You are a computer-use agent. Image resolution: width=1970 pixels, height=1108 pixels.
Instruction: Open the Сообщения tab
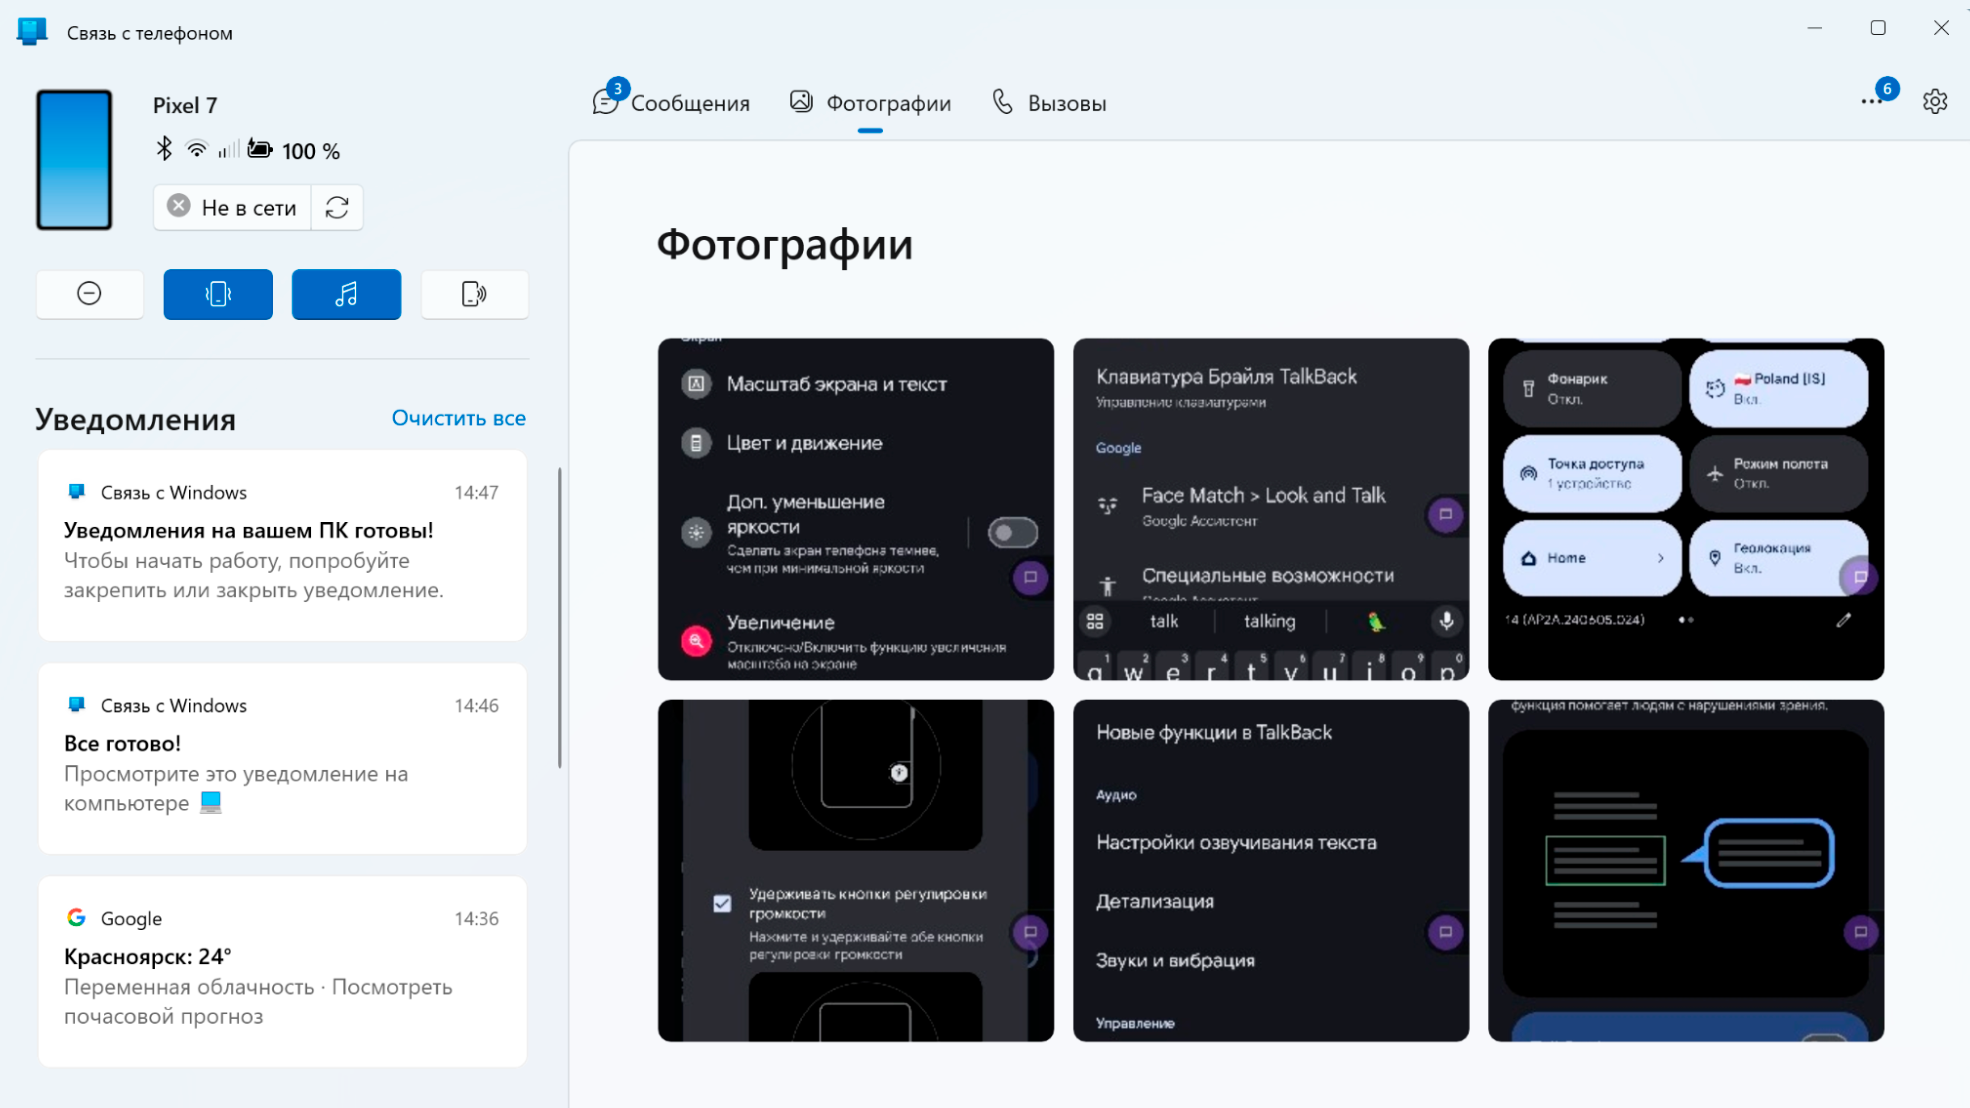tap(671, 103)
